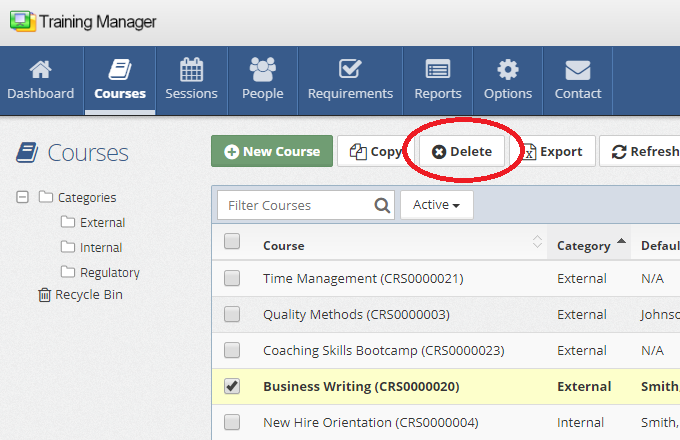Open the Active status dropdown
The width and height of the screenshot is (680, 440).
pyautogui.click(x=437, y=205)
